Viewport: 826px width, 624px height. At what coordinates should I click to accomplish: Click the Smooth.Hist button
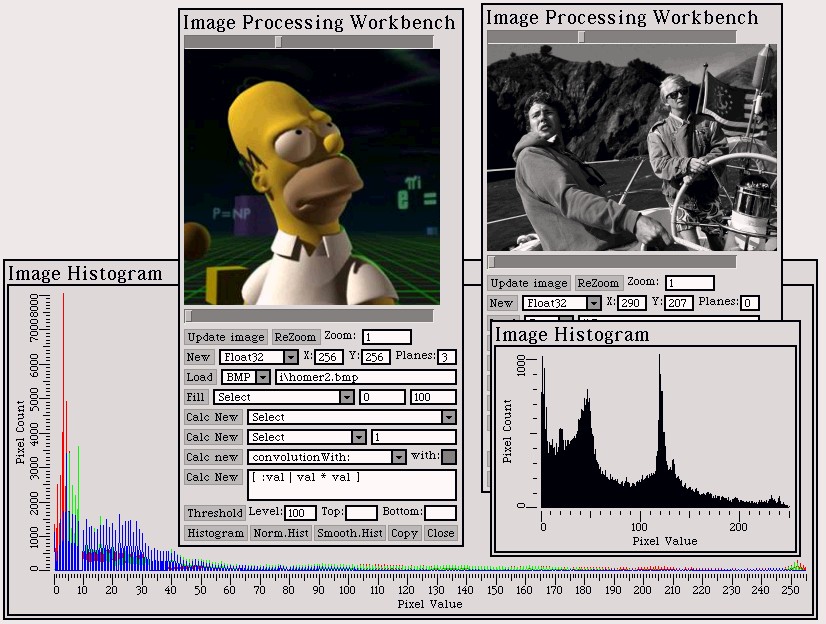click(350, 533)
